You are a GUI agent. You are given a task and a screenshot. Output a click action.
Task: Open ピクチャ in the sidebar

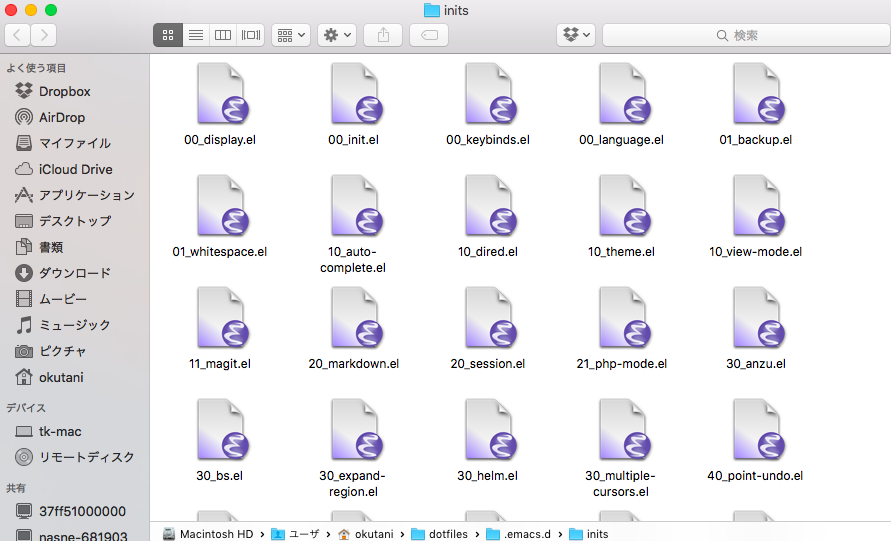coord(75,351)
